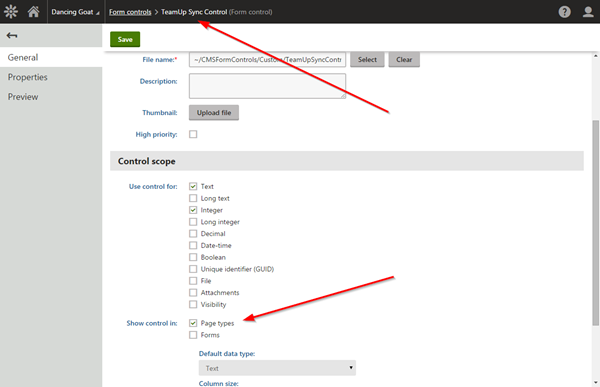The height and width of the screenshot is (387, 600).
Task: Open the help question mark icon
Action: (564, 12)
